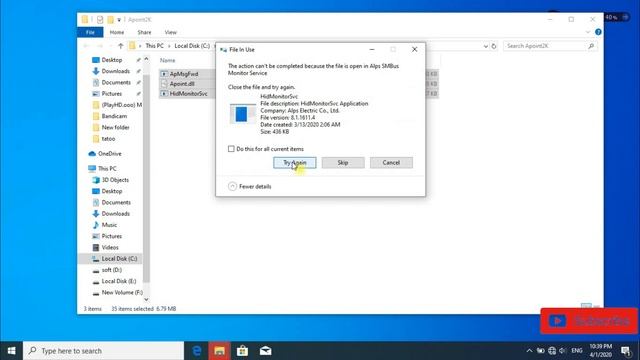Select This PC in navigation pane

(107, 168)
